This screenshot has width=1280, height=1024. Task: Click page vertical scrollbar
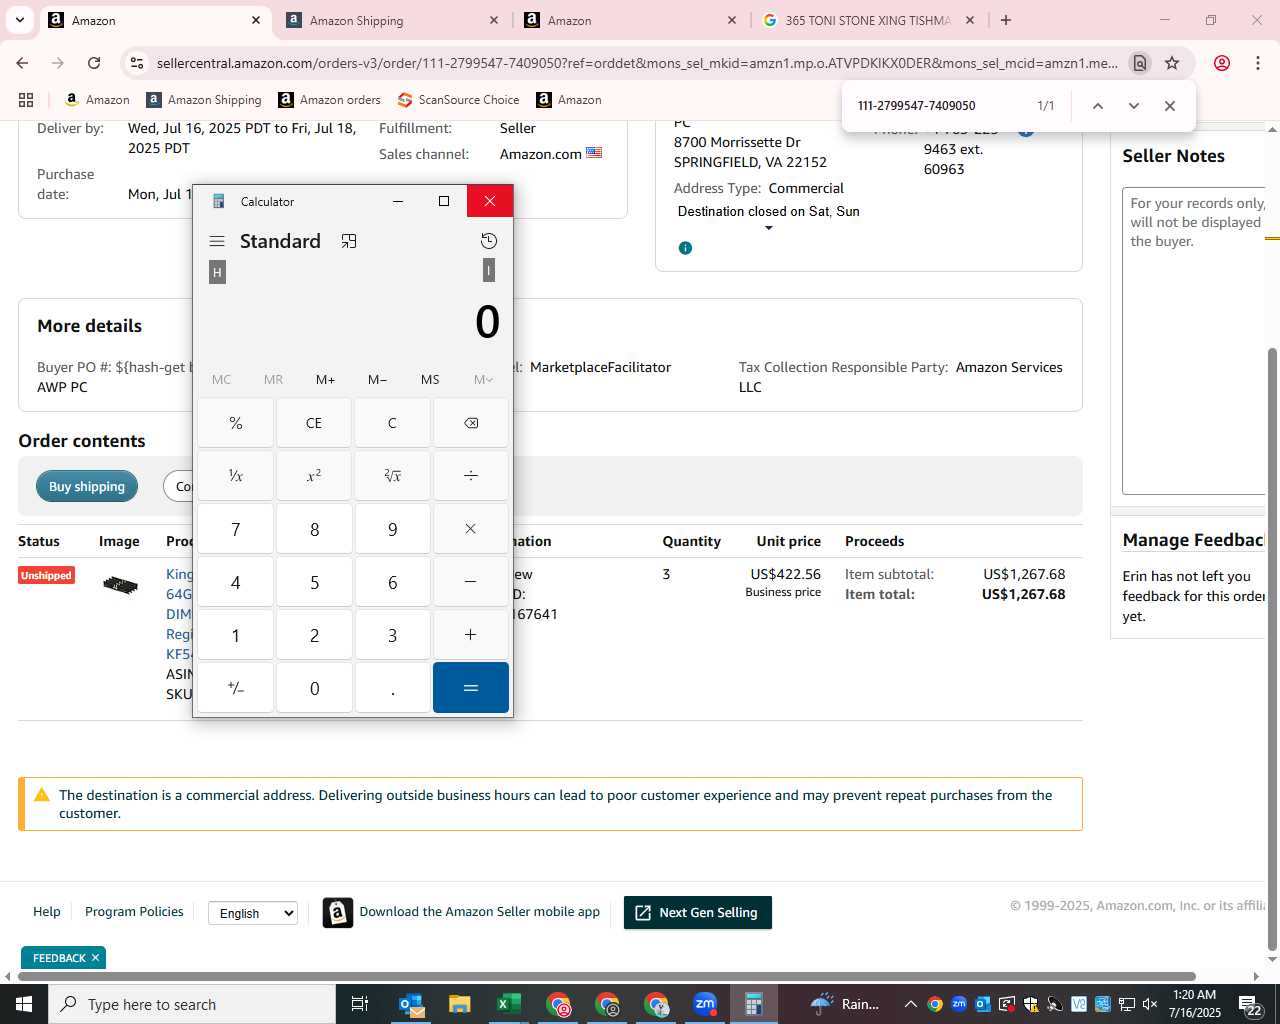[1272, 648]
